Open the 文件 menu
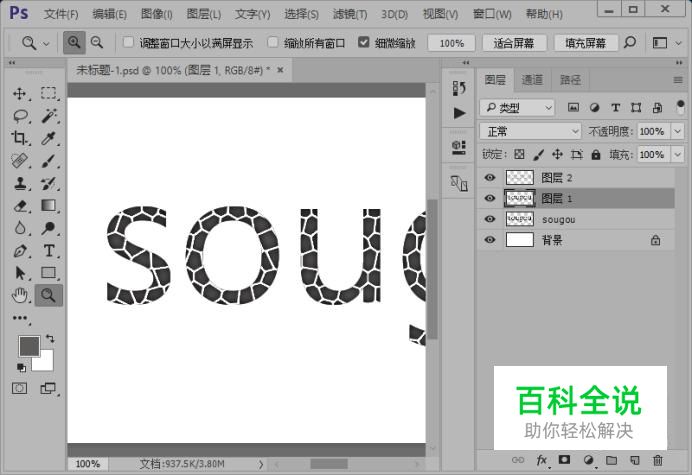692x475 pixels. pos(61,14)
